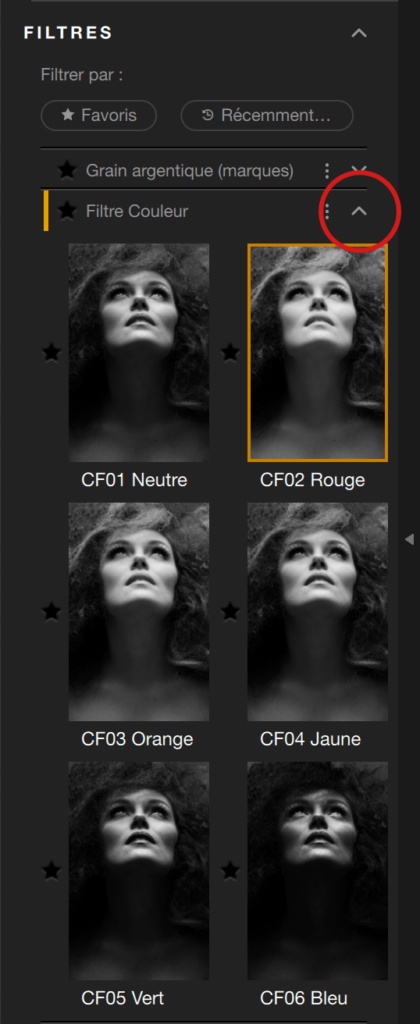Image resolution: width=420 pixels, height=1024 pixels.
Task: Favorite the CF05 Vert preset star
Action: (52, 870)
